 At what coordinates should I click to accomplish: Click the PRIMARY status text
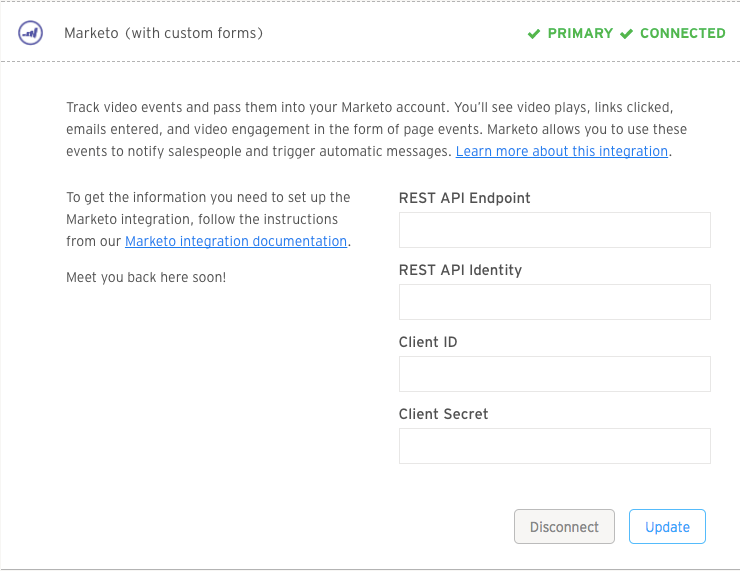point(580,34)
